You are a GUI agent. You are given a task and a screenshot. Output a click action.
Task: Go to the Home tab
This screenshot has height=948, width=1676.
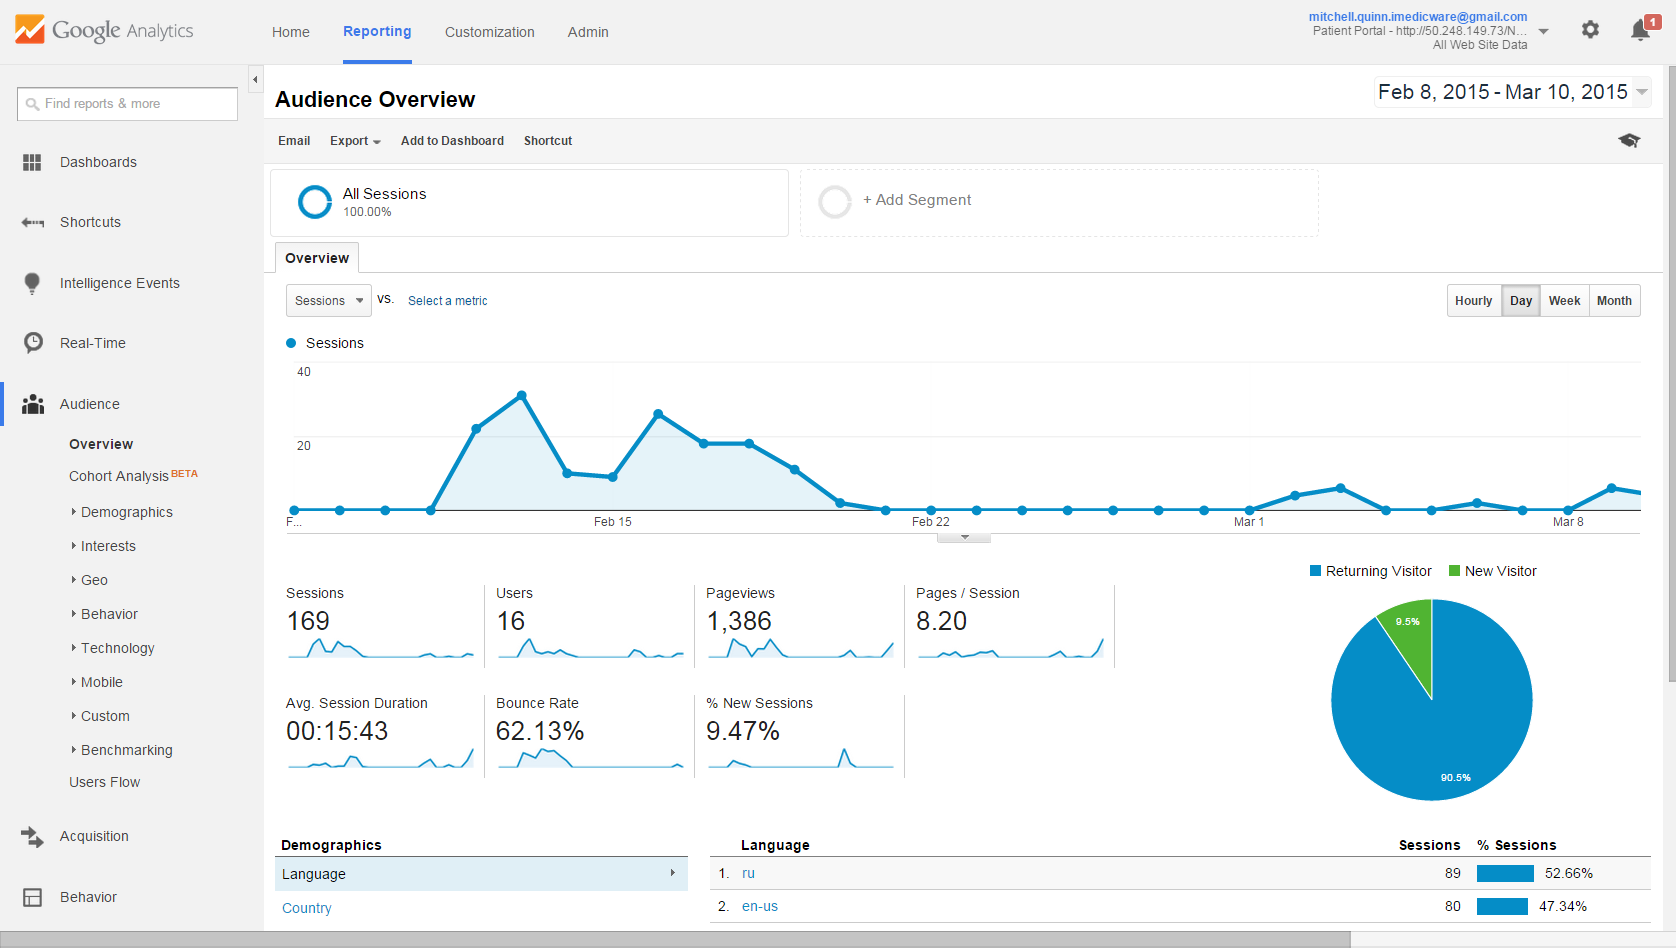pos(291,32)
